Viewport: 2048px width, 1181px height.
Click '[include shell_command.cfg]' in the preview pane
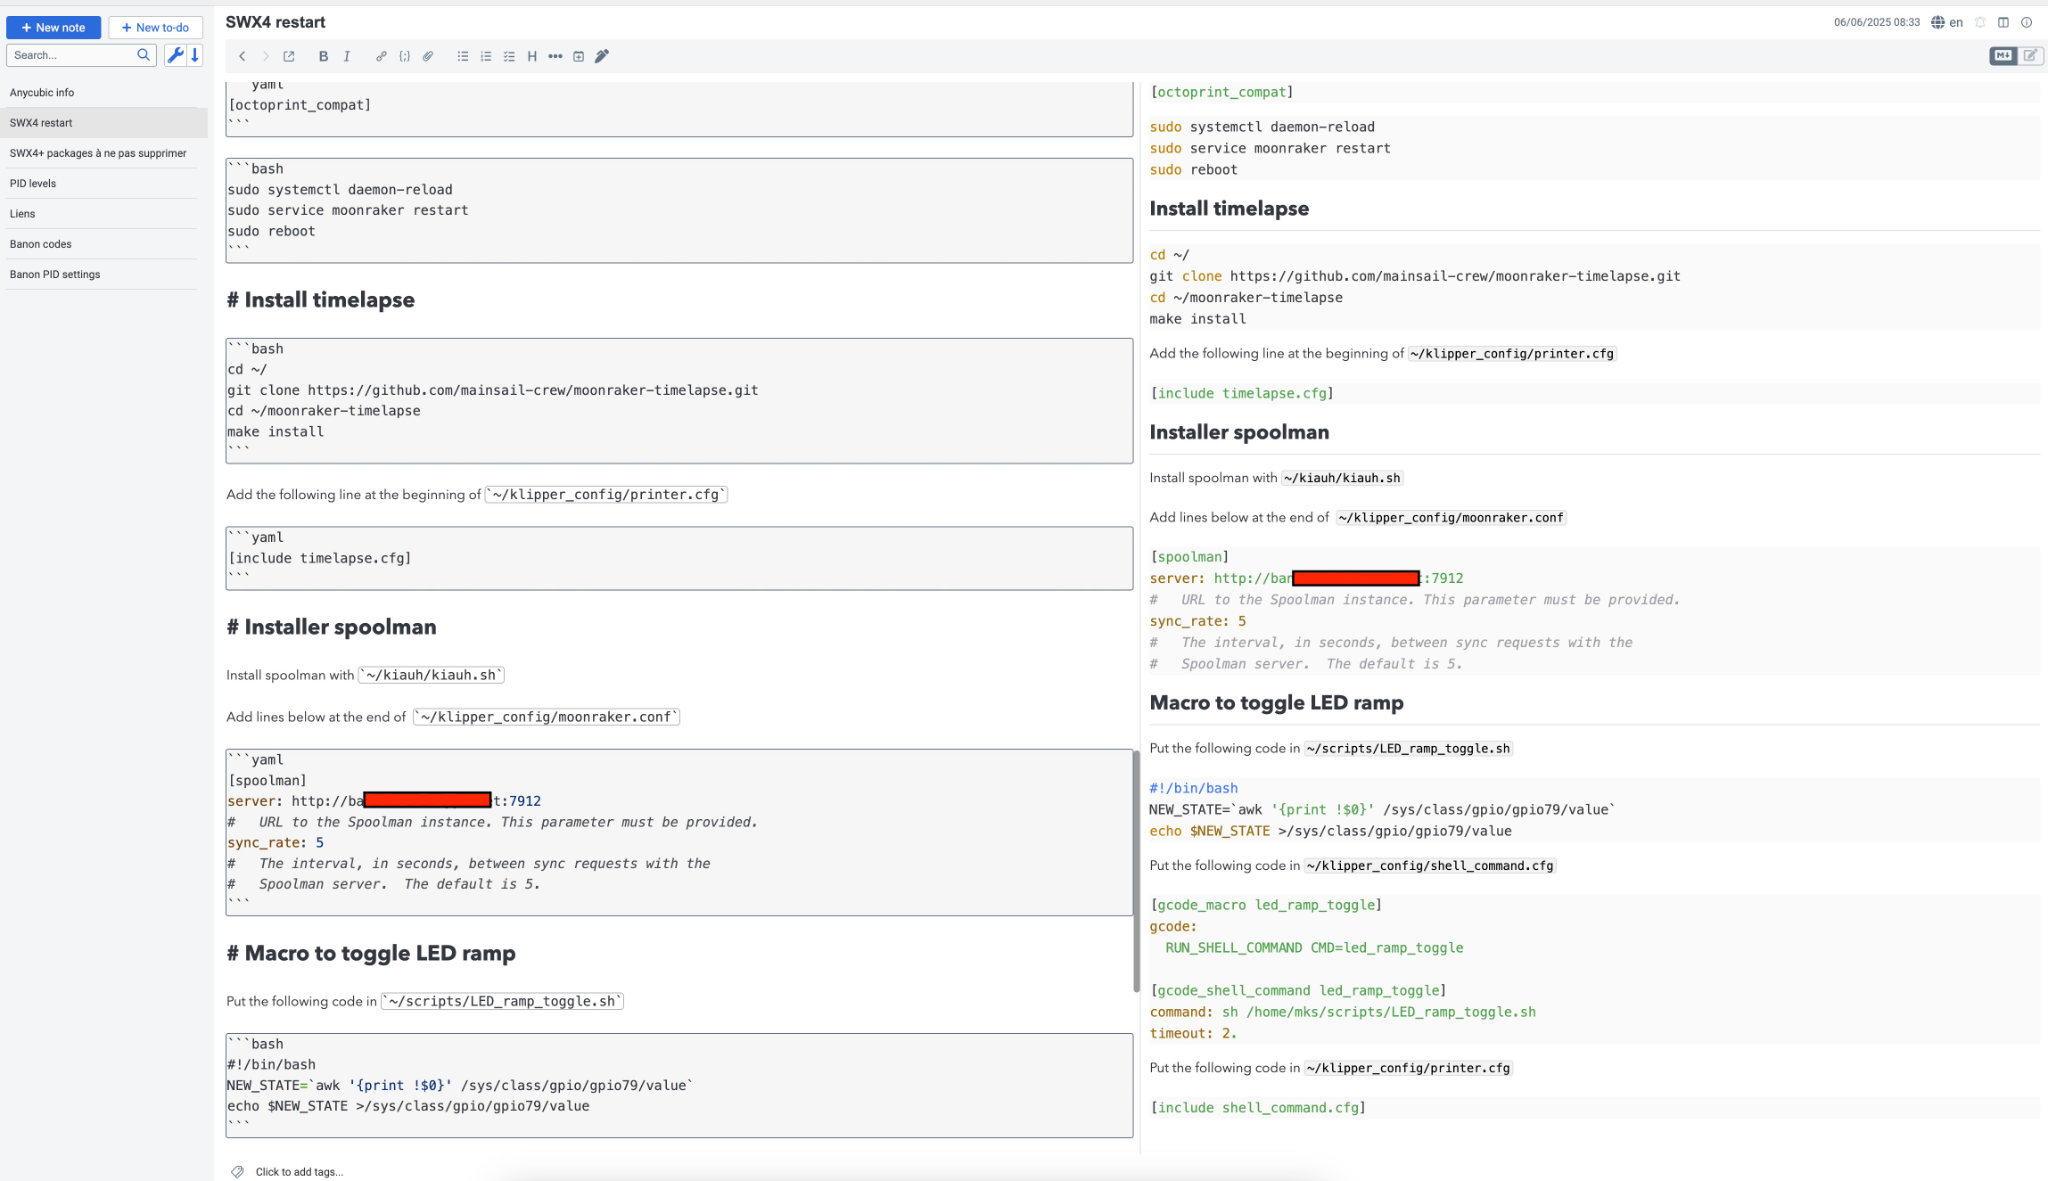[1258, 1107]
